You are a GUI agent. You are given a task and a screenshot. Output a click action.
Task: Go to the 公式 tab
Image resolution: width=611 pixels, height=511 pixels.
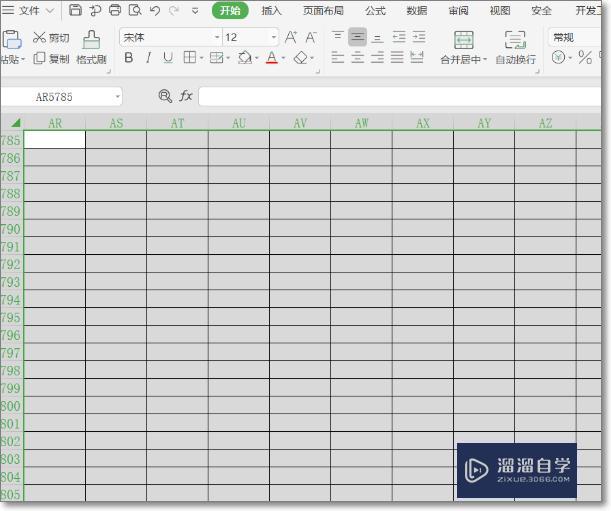(376, 11)
